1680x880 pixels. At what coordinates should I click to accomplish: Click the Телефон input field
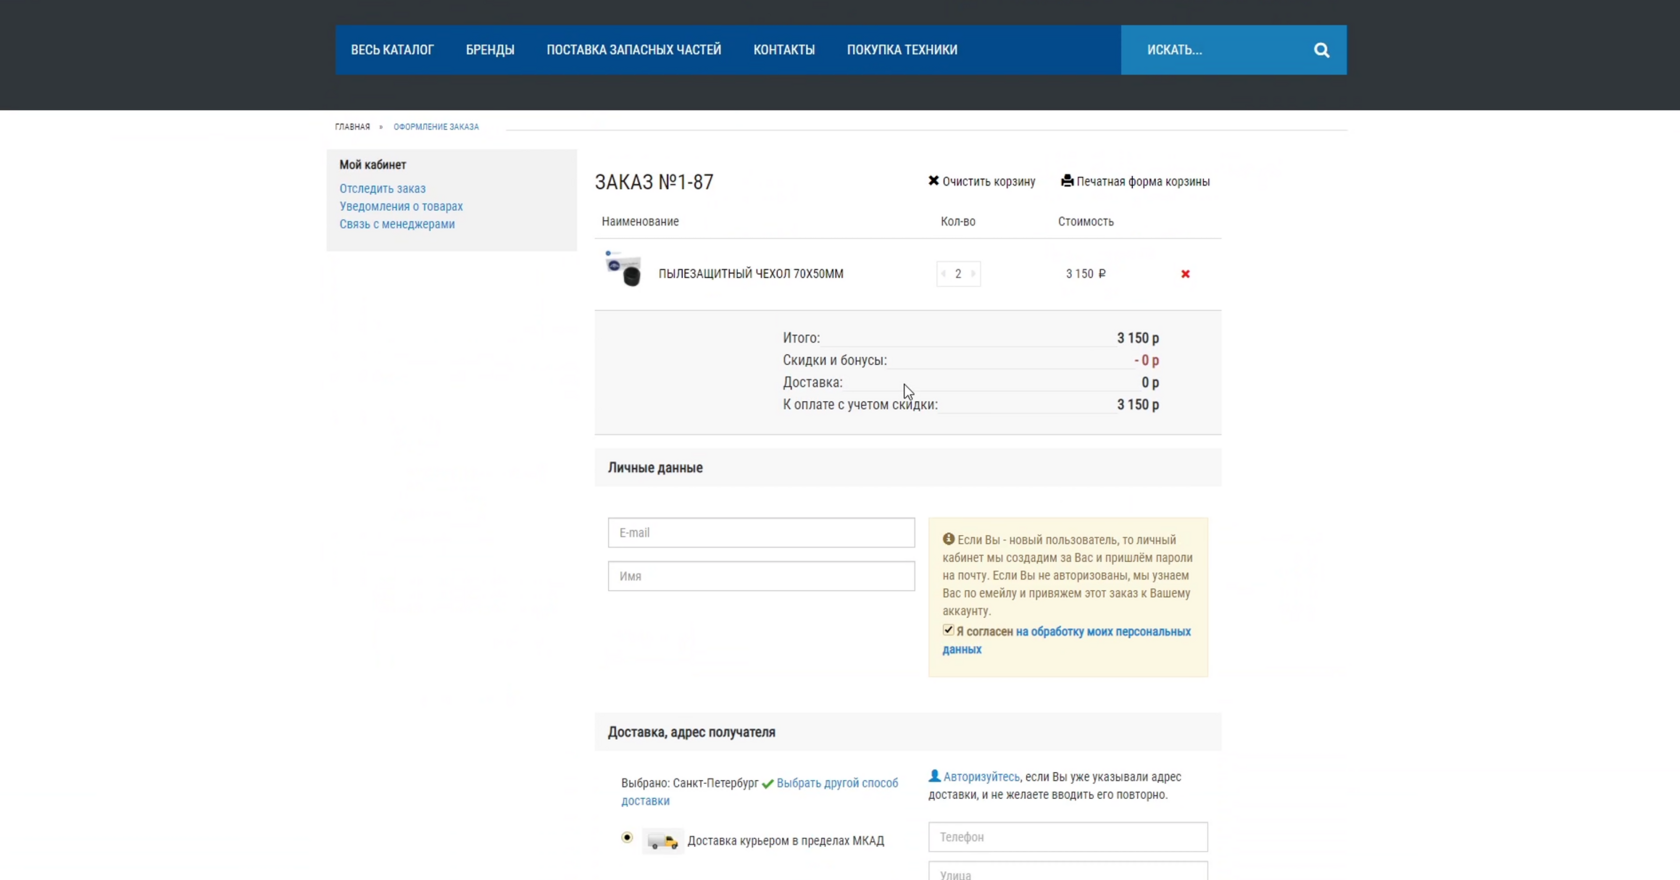coord(1067,837)
